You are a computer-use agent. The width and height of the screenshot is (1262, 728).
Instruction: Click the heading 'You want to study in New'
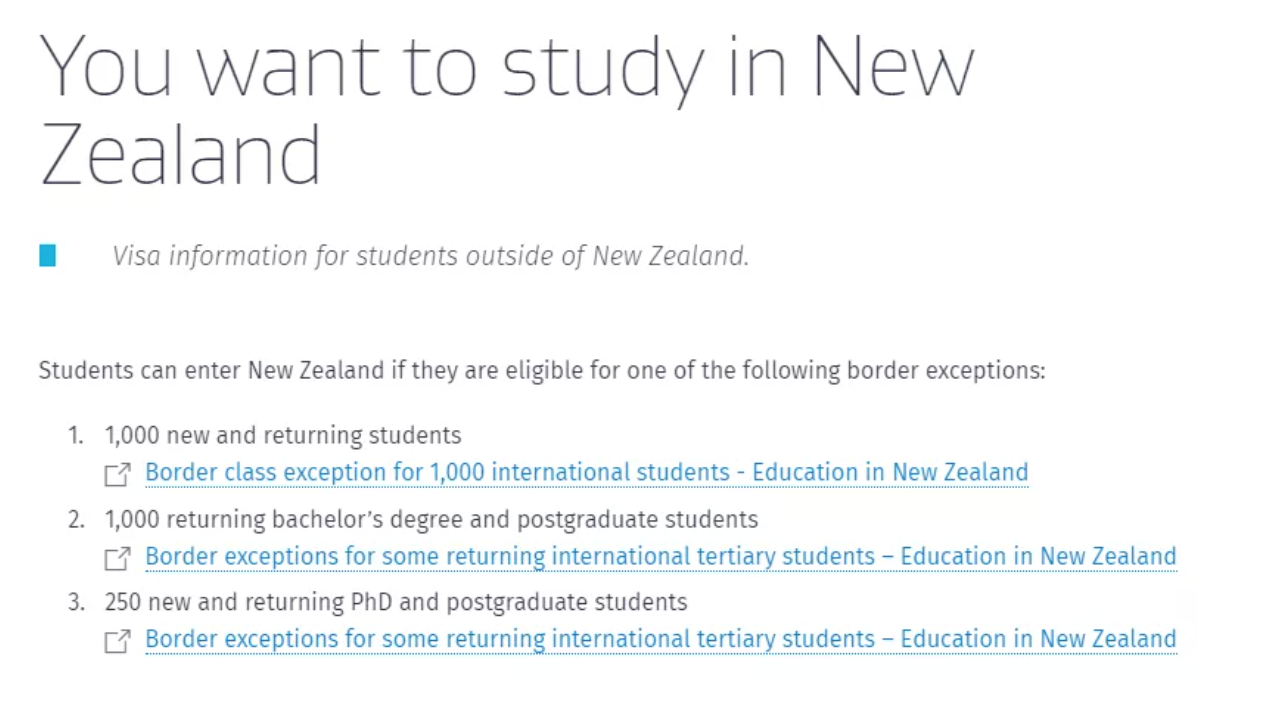[506, 68]
